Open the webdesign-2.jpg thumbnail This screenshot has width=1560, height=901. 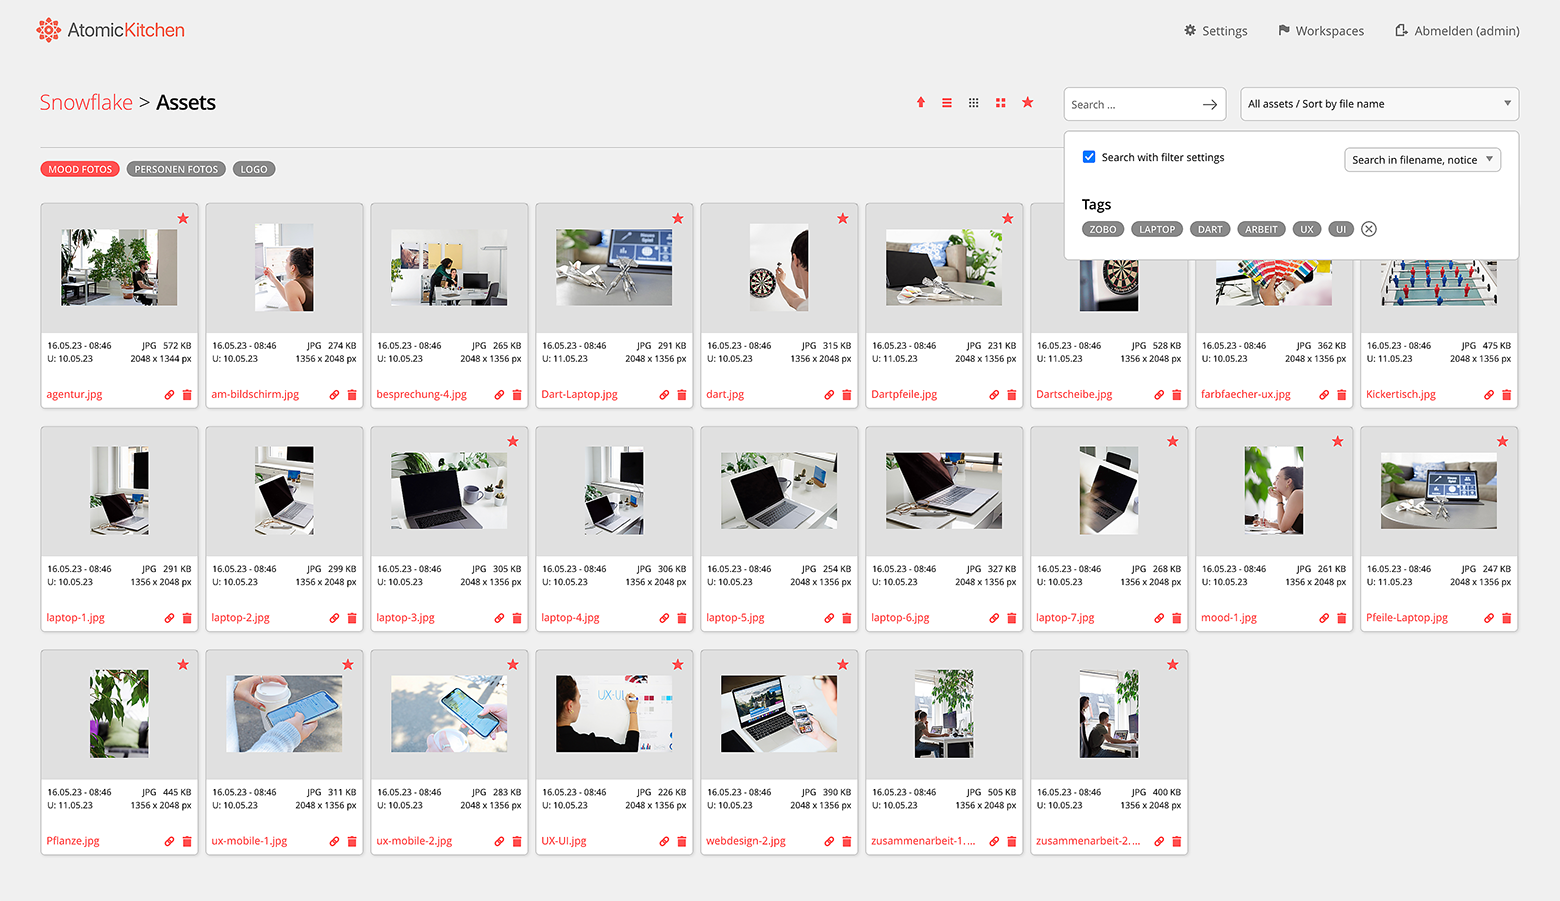pos(779,713)
